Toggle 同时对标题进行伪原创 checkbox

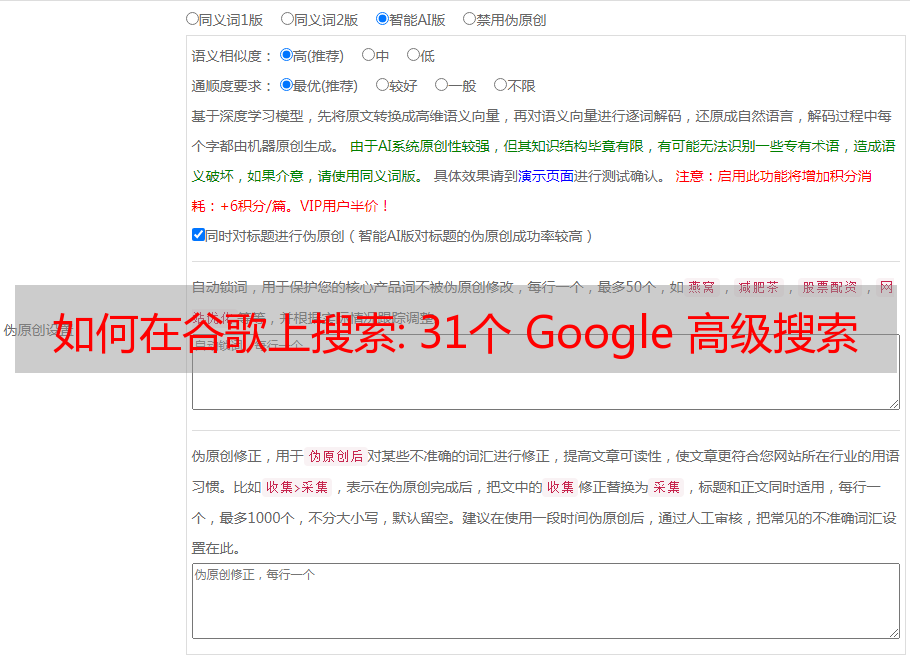click(198, 235)
